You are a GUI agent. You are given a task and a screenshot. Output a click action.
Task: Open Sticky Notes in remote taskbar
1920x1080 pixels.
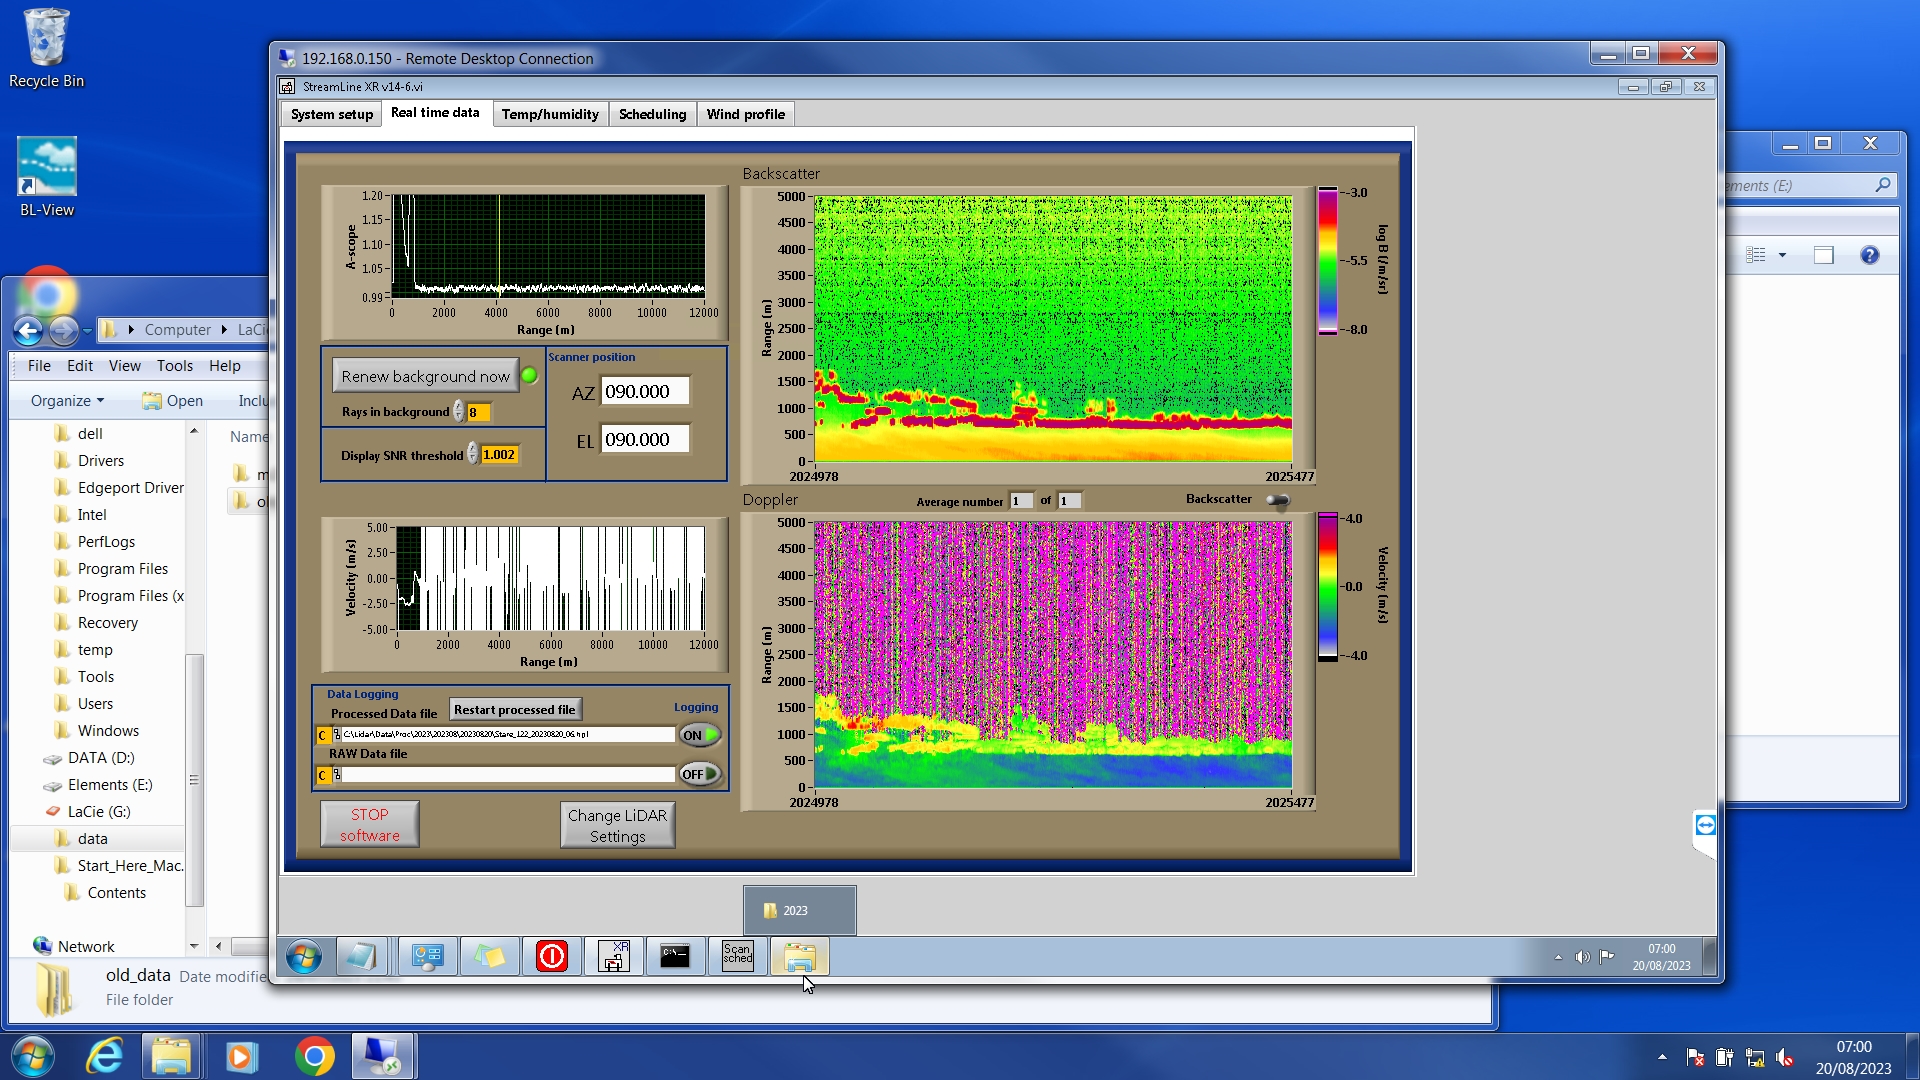(x=489, y=957)
